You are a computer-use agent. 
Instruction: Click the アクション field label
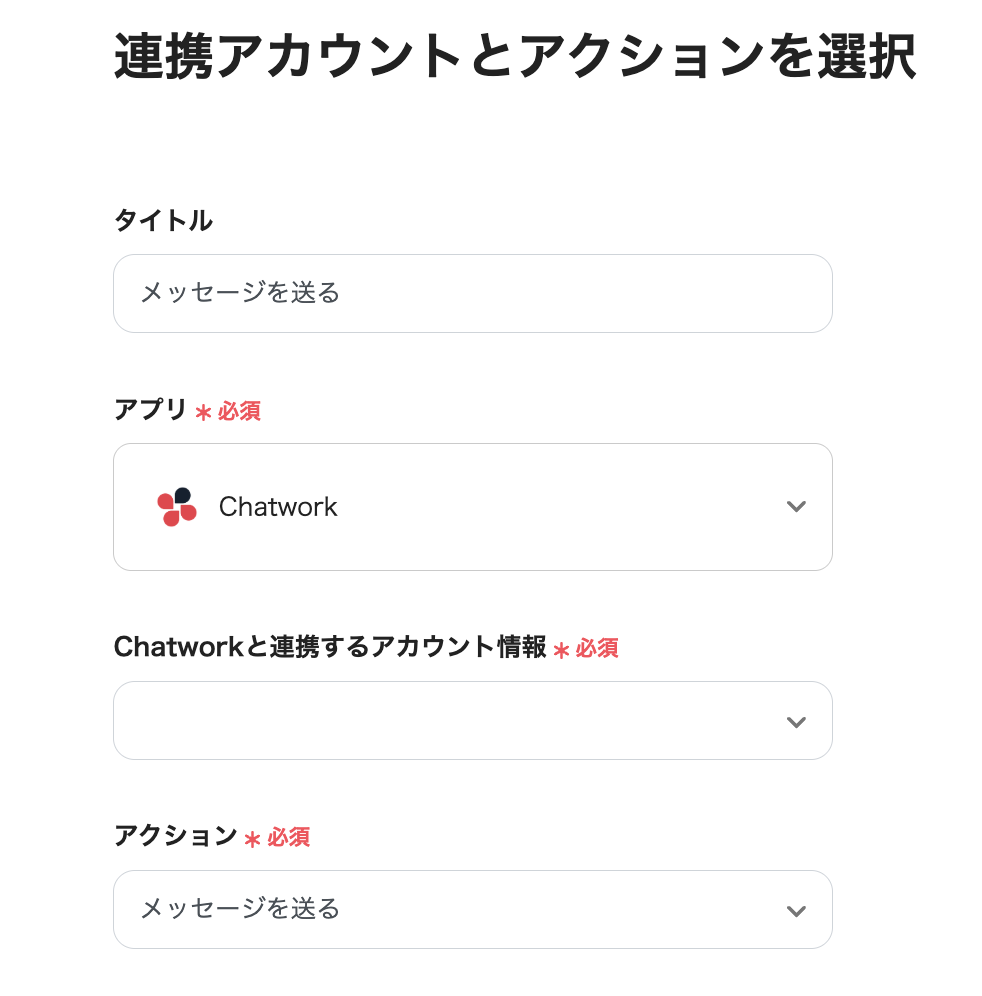pos(175,836)
